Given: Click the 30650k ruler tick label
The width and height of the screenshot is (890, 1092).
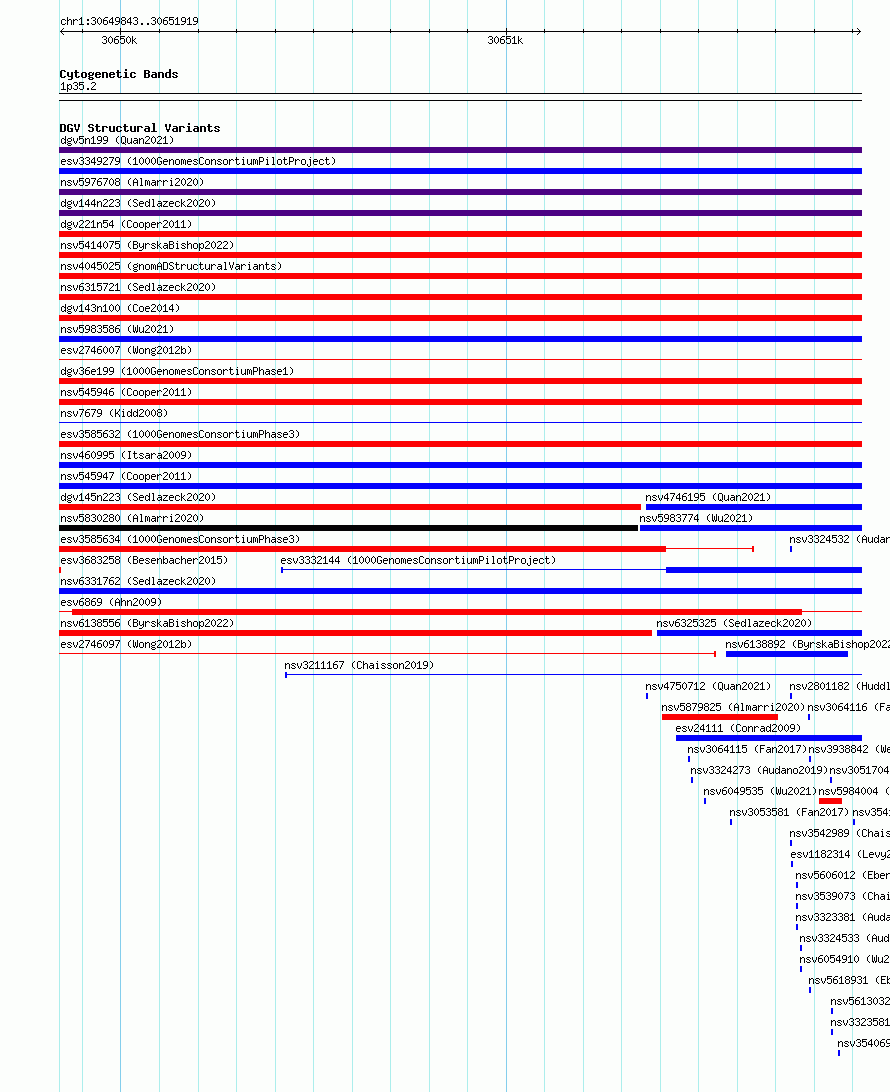Looking at the screenshot, I should coord(119,40).
